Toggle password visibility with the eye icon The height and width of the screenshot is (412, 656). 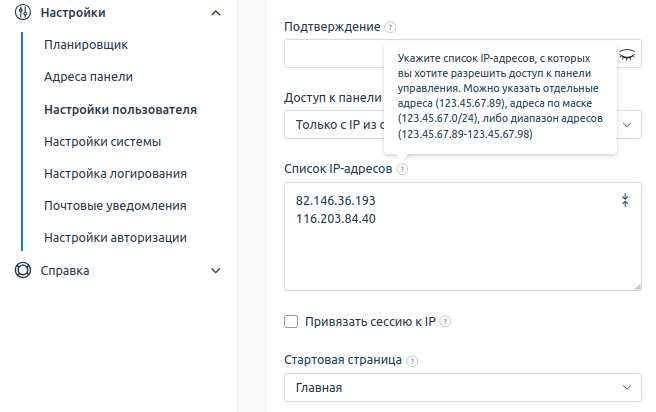click(627, 55)
